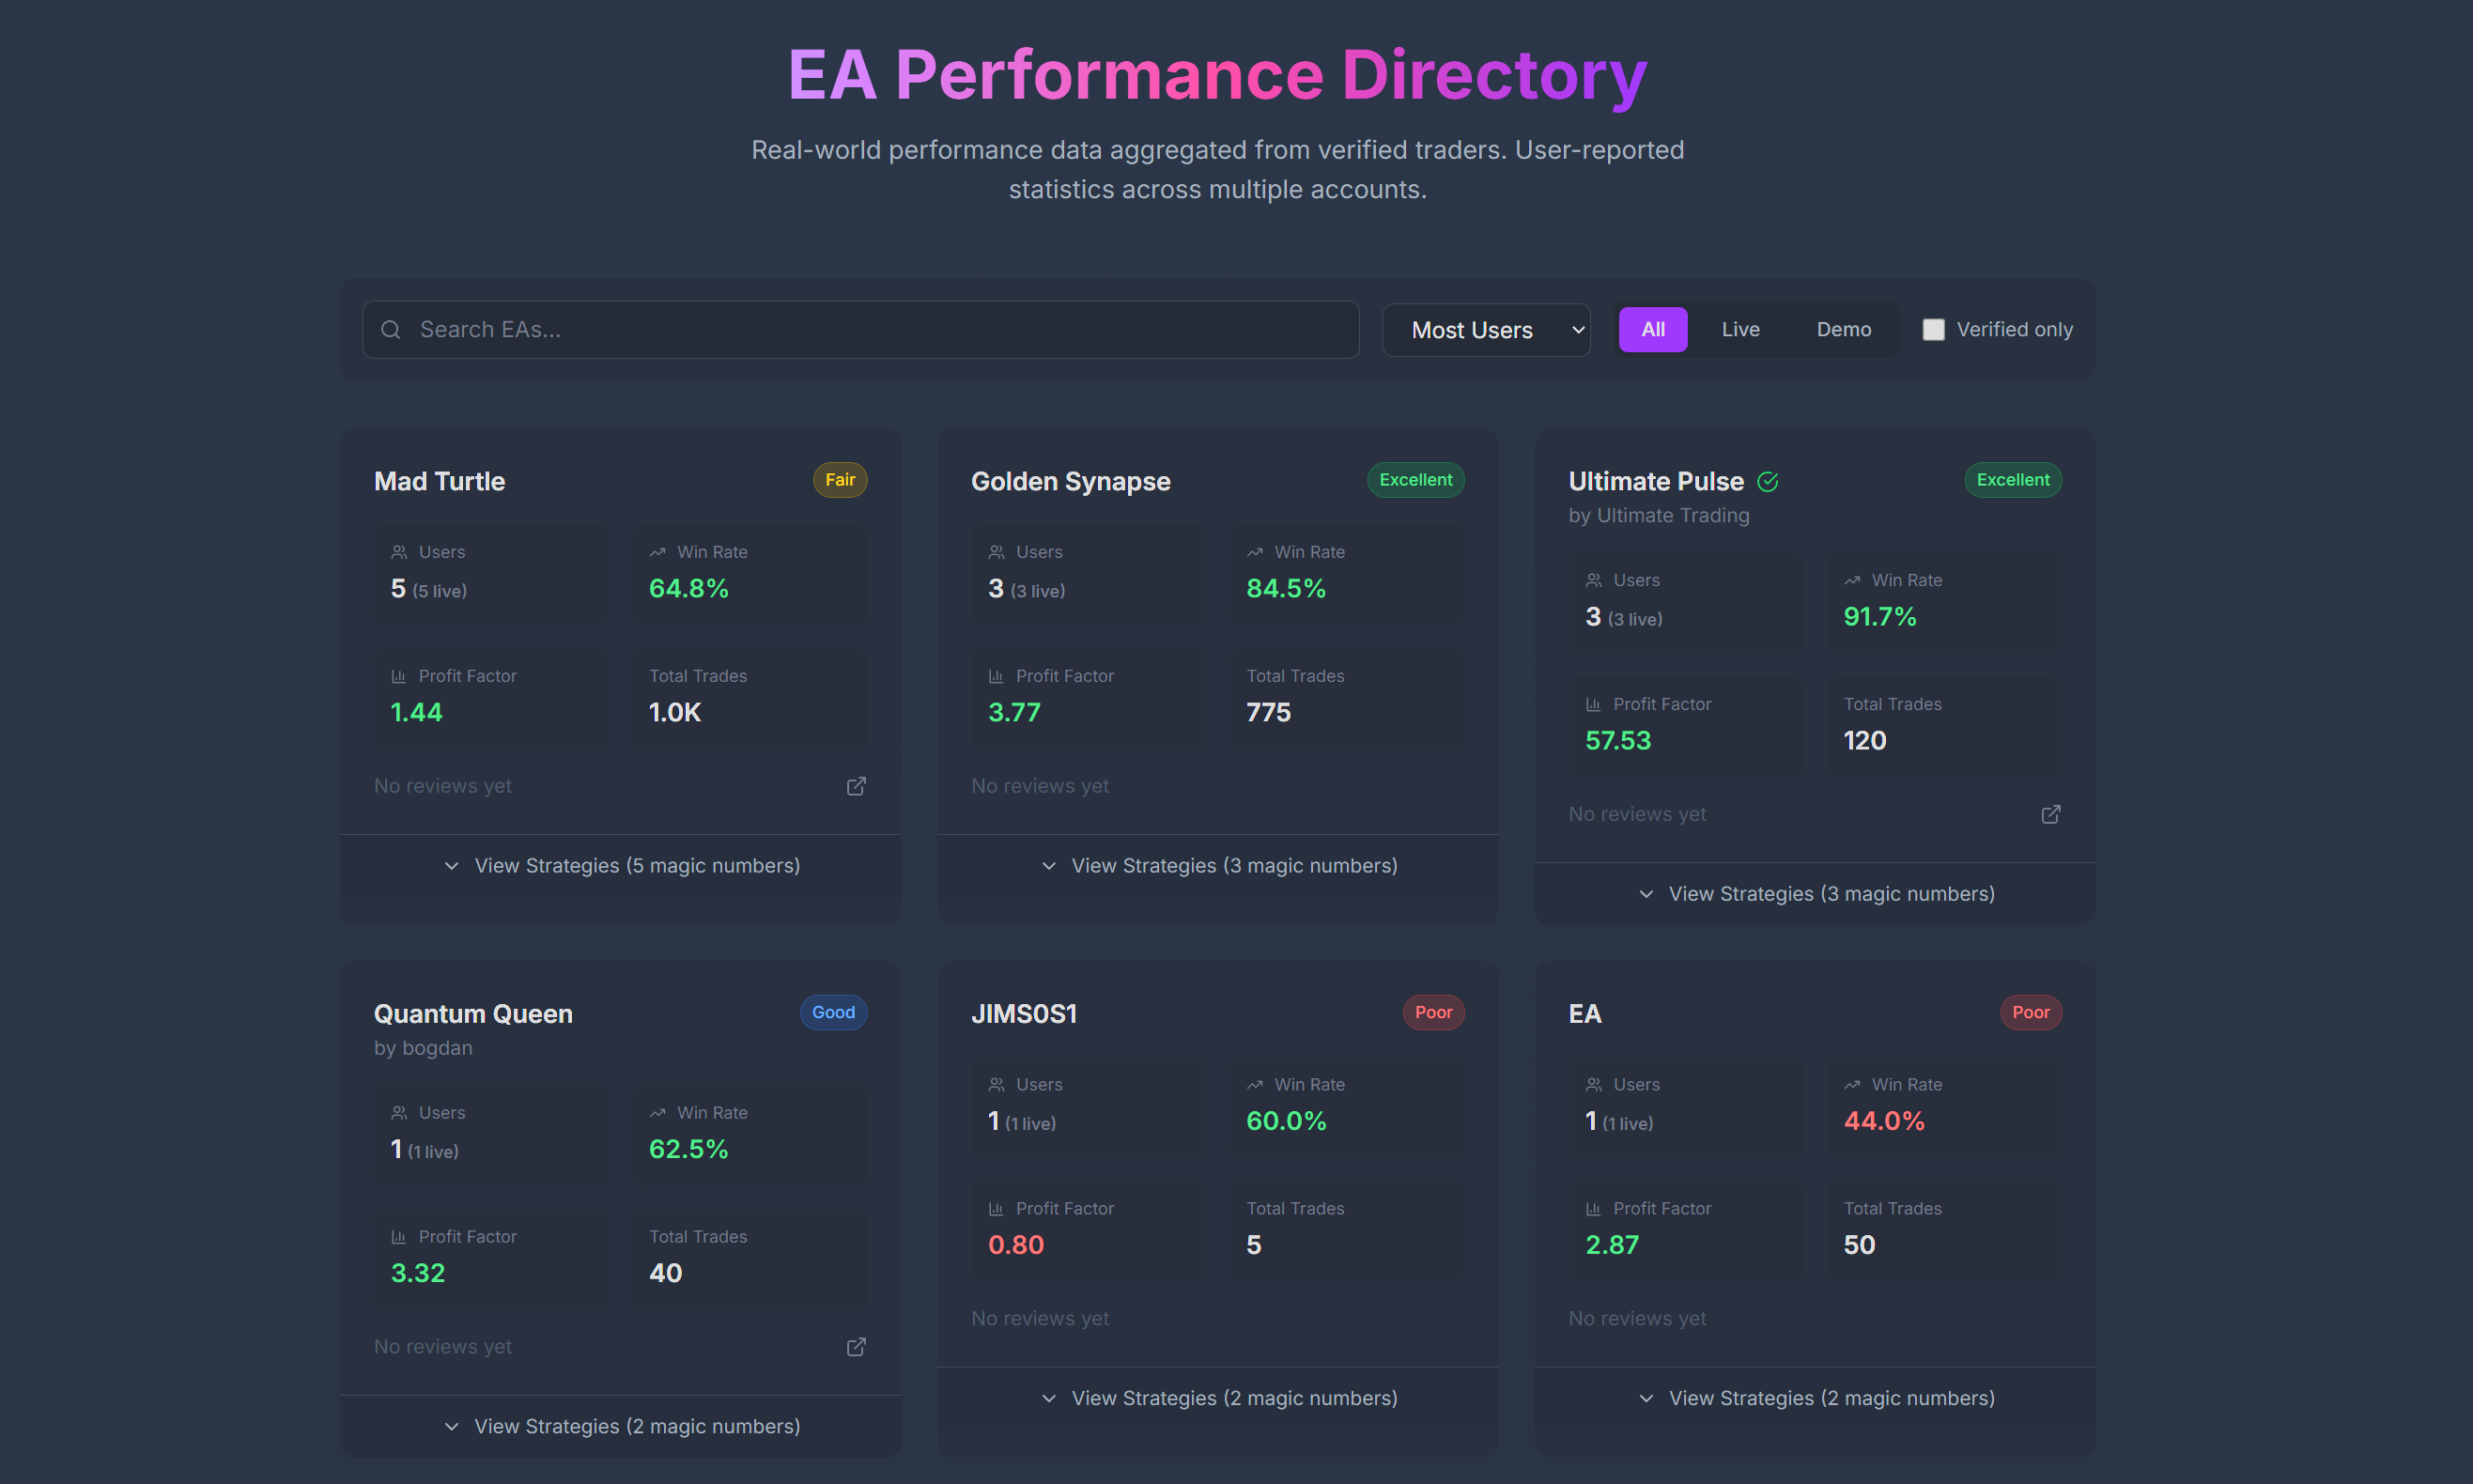
Task: Enable the Verified only checkbox
Action: click(x=1933, y=330)
